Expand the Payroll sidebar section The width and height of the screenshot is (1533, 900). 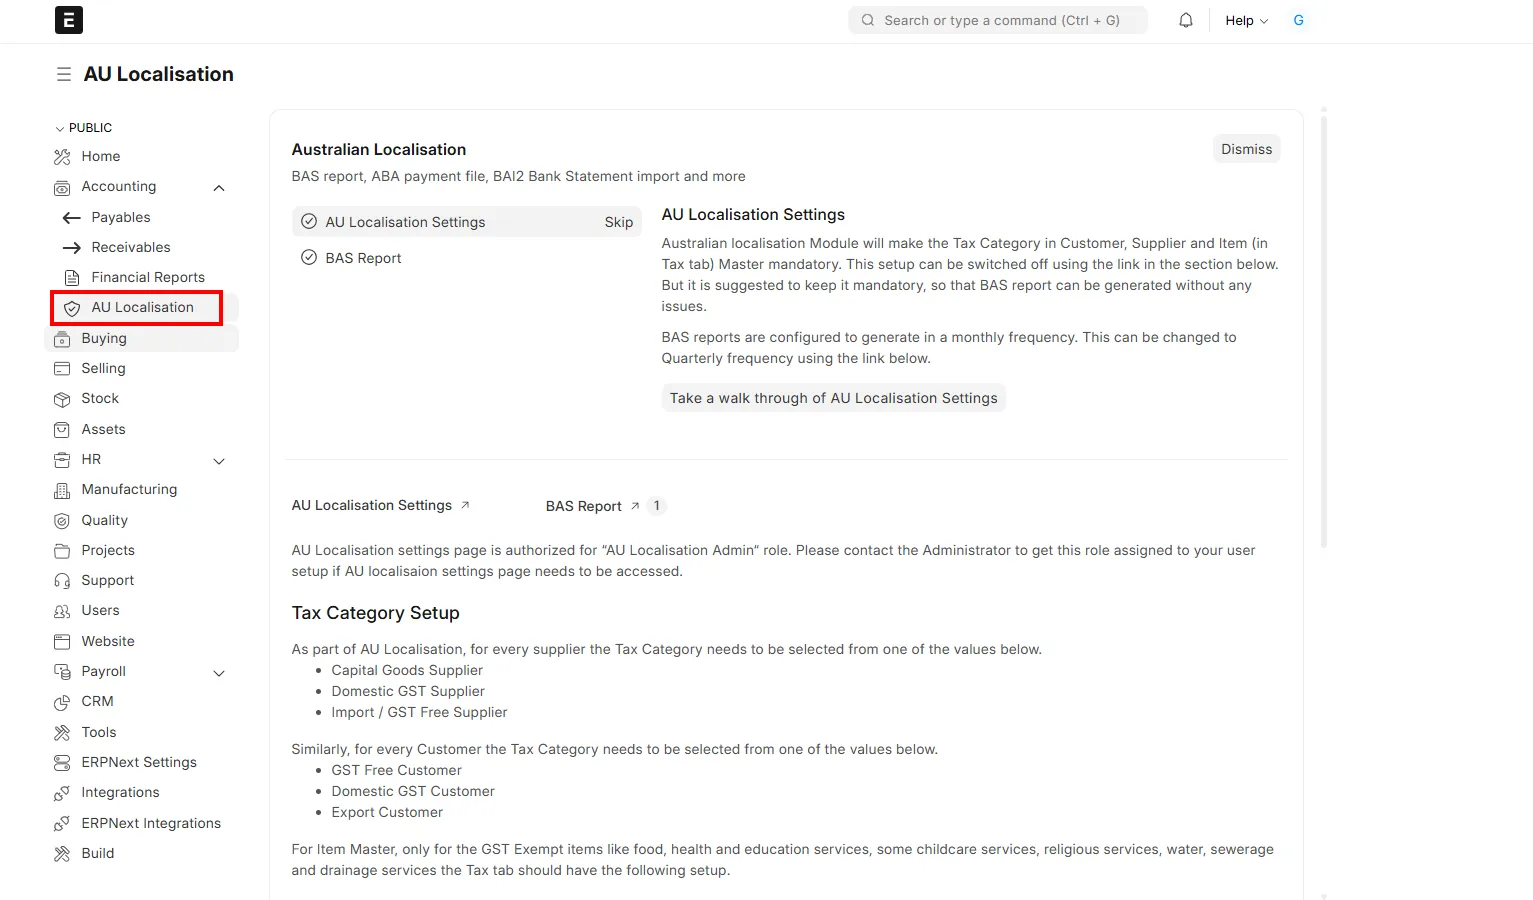(219, 673)
